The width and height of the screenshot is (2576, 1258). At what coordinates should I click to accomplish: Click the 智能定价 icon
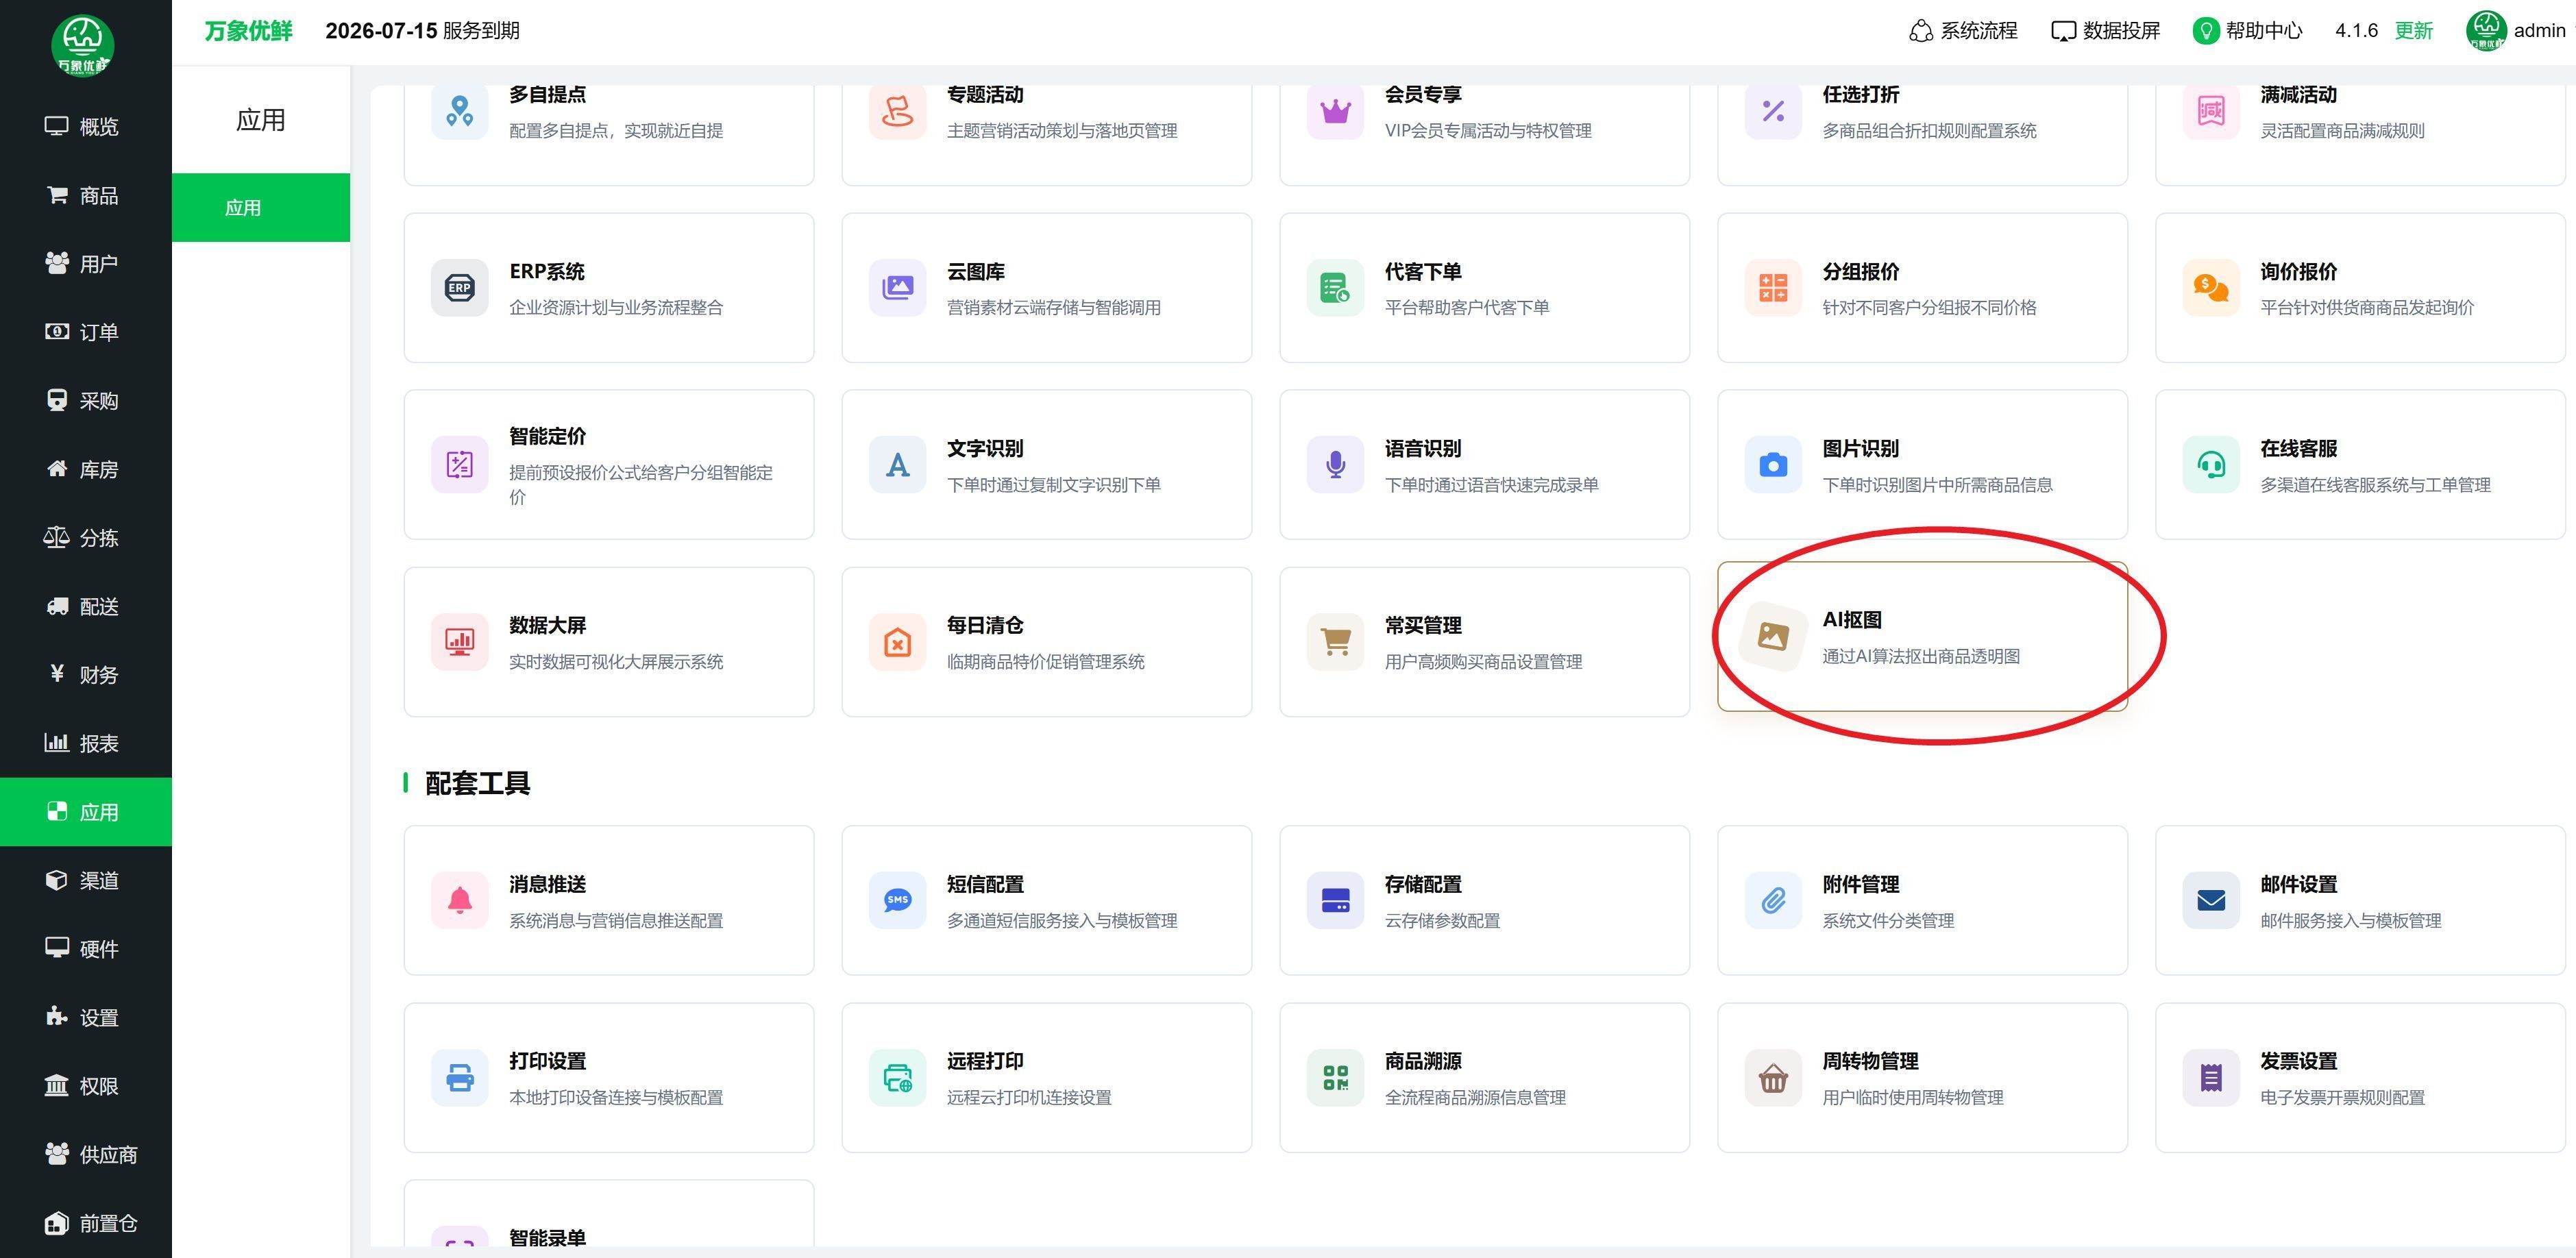pyautogui.click(x=459, y=465)
